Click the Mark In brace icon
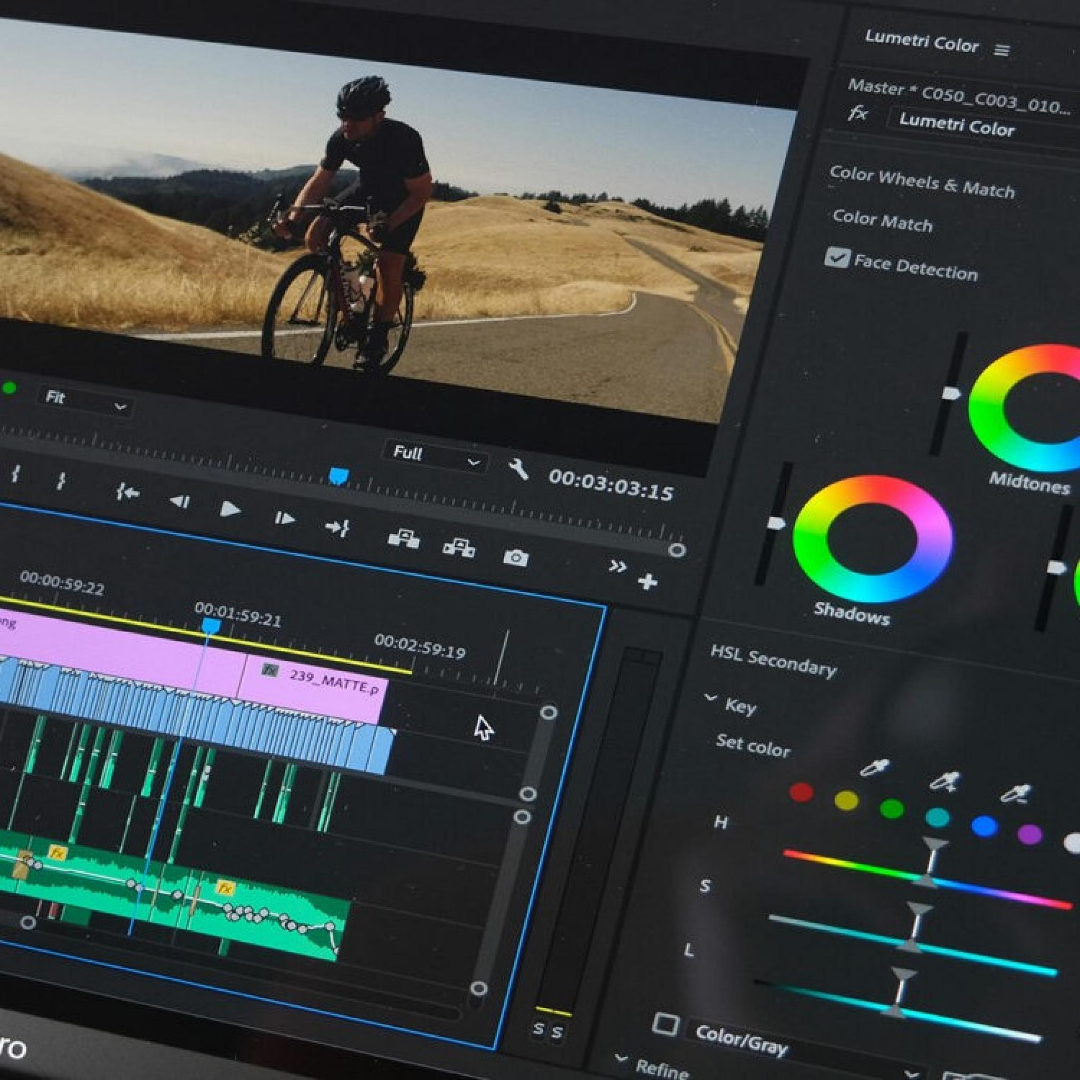Viewport: 1080px width, 1080px height. pyautogui.click(x=16, y=474)
